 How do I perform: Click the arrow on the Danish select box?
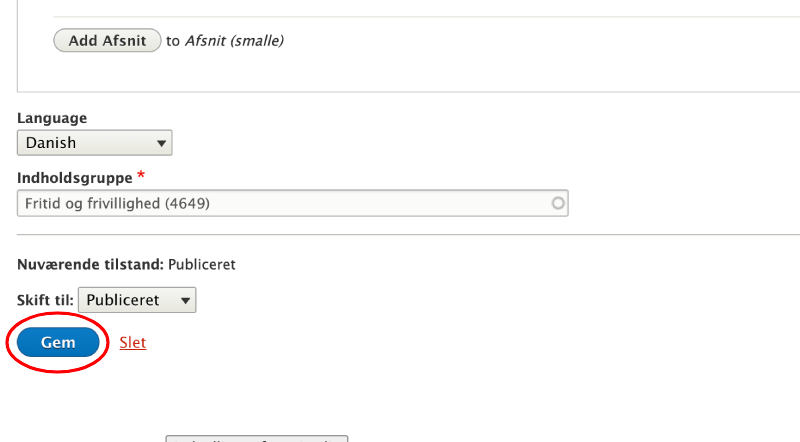[x=162, y=143]
